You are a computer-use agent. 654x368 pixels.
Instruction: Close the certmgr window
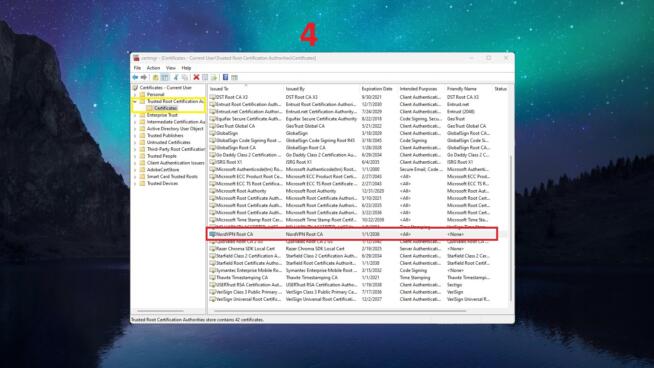pos(506,58)
